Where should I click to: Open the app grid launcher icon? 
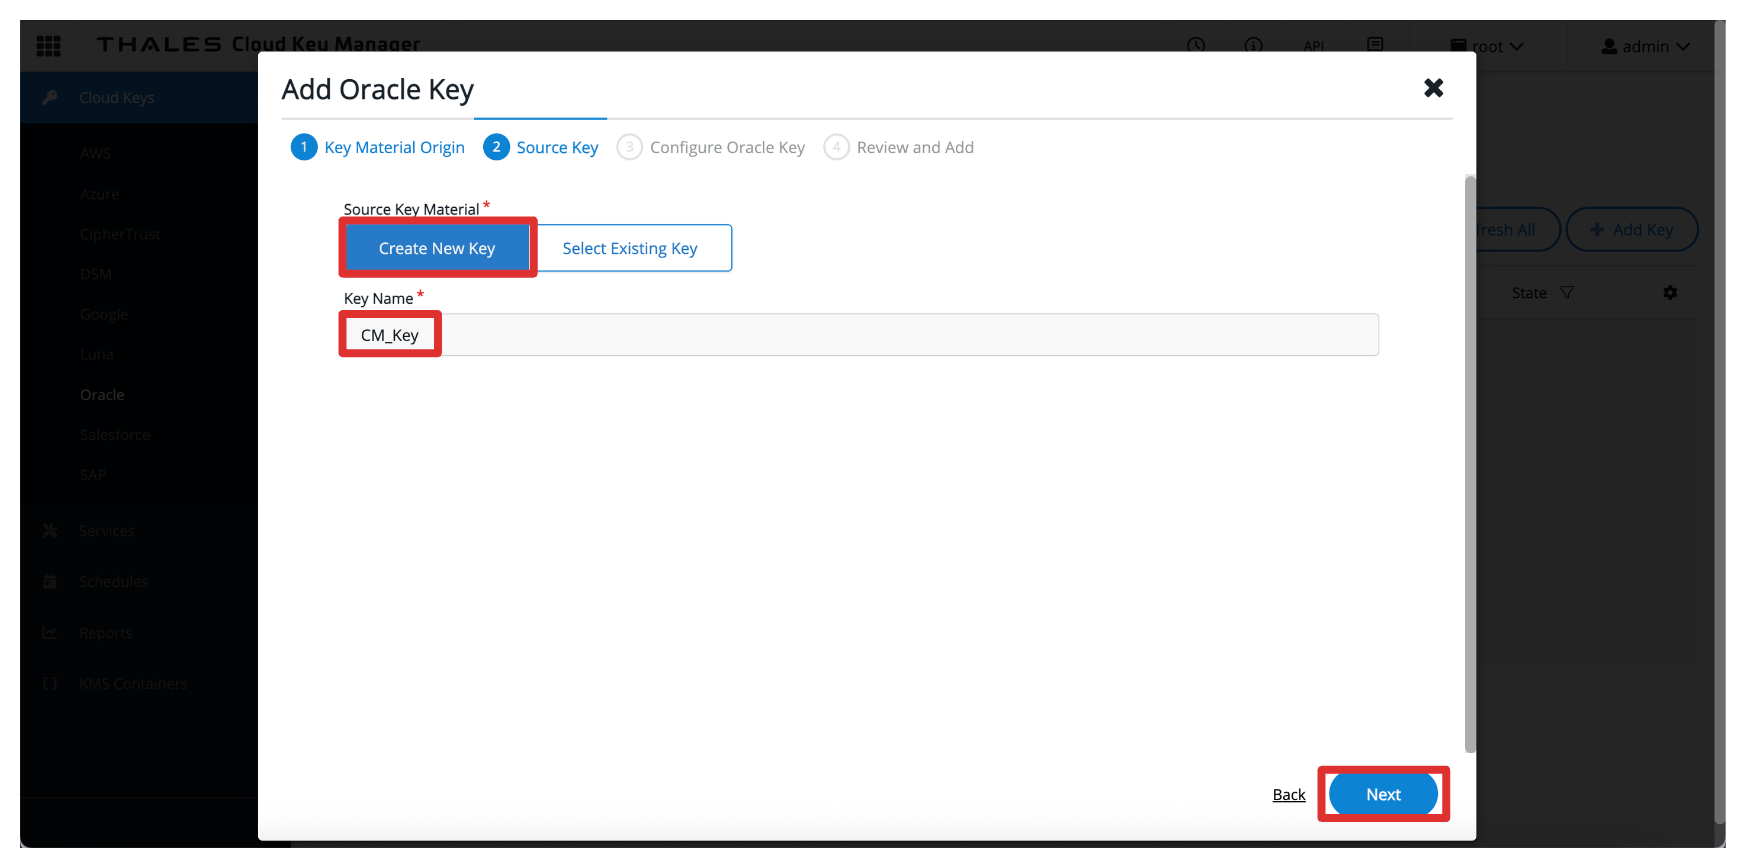[x=48, y=46]
